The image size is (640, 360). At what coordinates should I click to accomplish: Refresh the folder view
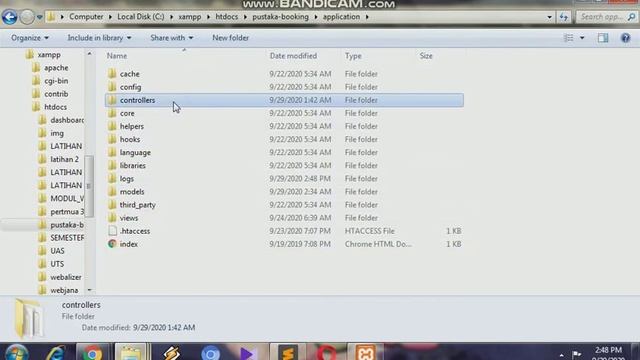coord(564,17)
